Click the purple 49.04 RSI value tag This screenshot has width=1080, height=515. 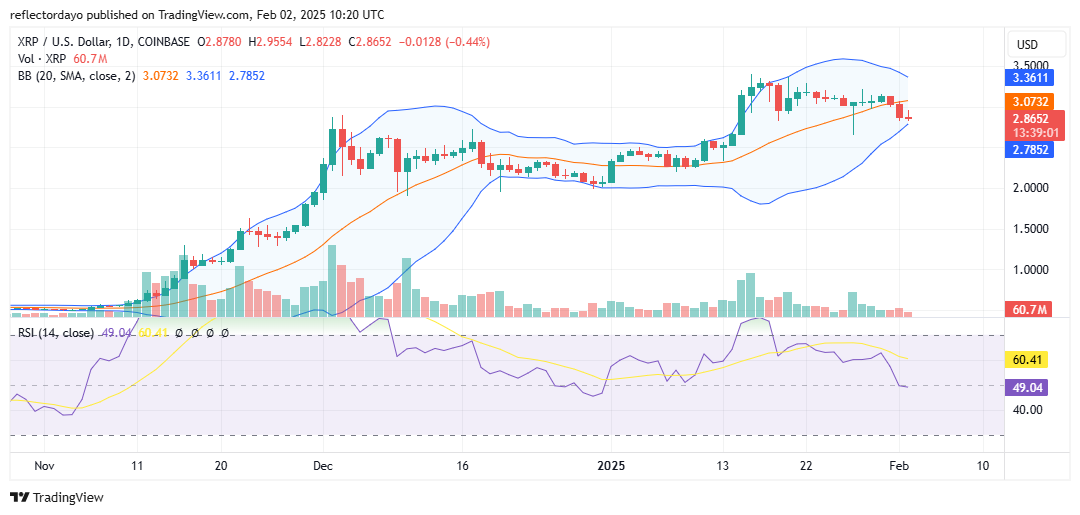[1028, 388]
